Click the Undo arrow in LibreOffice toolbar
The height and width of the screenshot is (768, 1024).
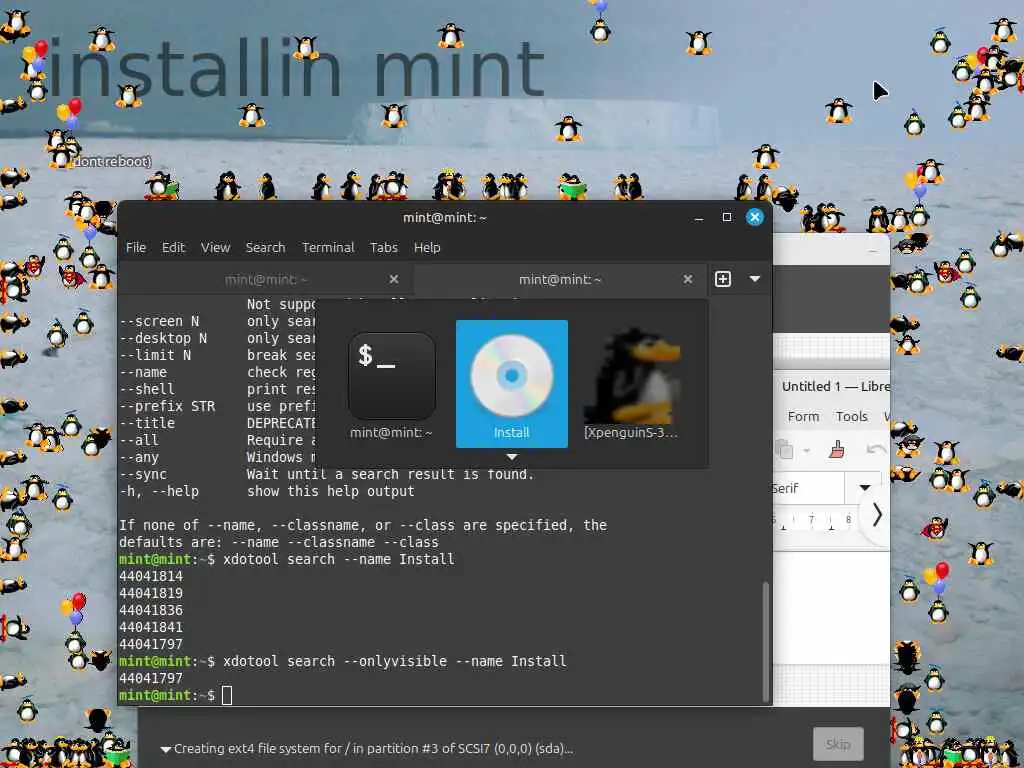point(876,449)
